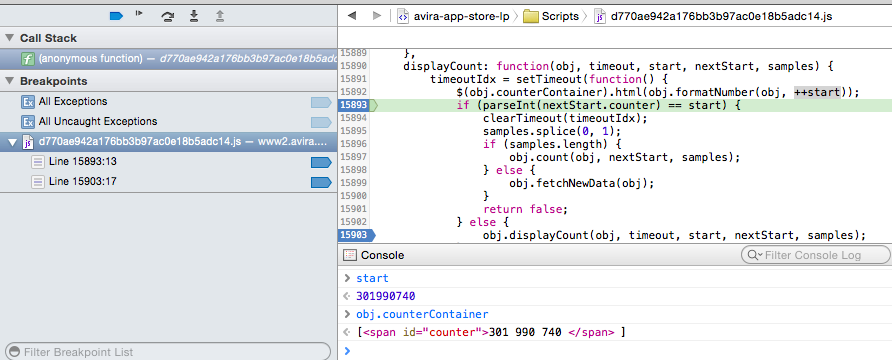Image resolution: width=892 pixels, height=360 pixels.
Task: Click the continue script execution icon
Action: coord(139,14)
